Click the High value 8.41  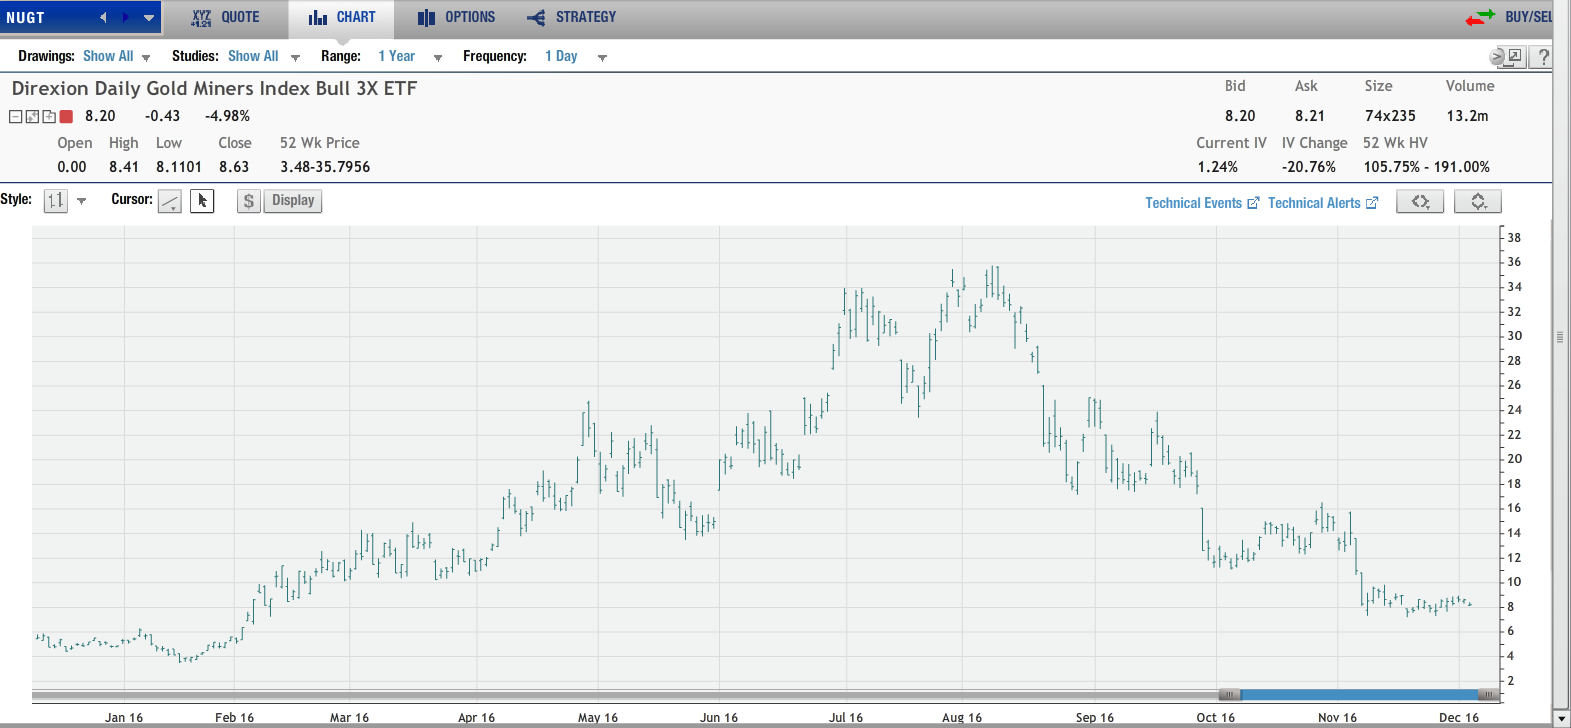click(124, 167)
